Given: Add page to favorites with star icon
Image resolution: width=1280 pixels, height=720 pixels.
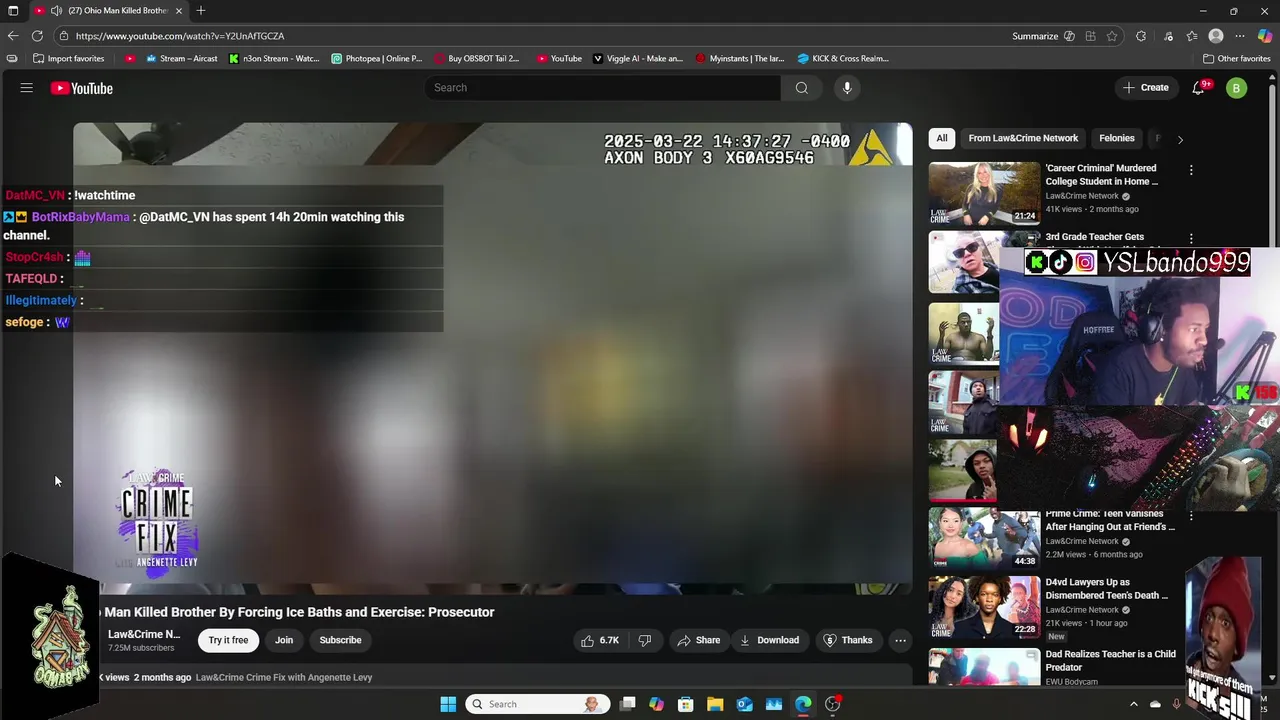Looking at the screenshot, I should tap(1112, 36).
